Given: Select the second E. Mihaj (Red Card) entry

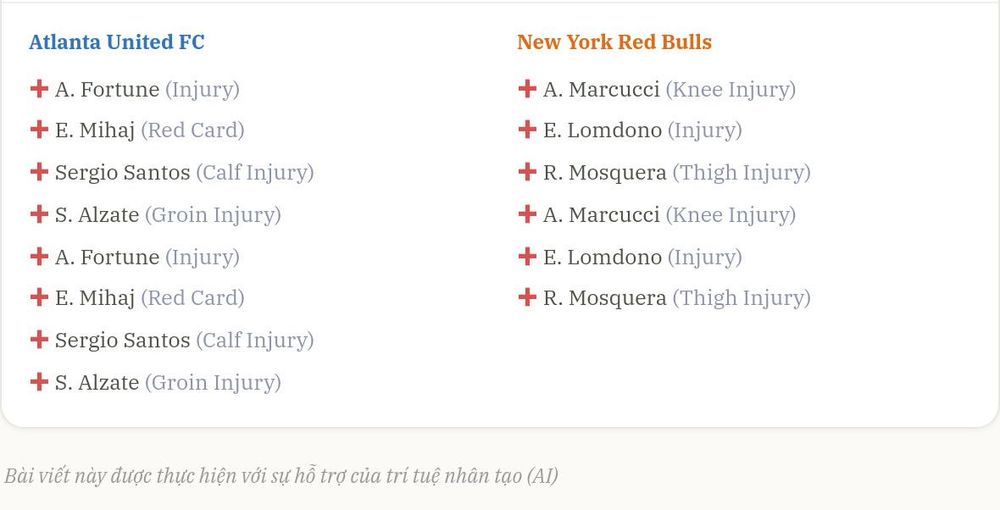Looking at the screenshot, I should coord(137,298).
